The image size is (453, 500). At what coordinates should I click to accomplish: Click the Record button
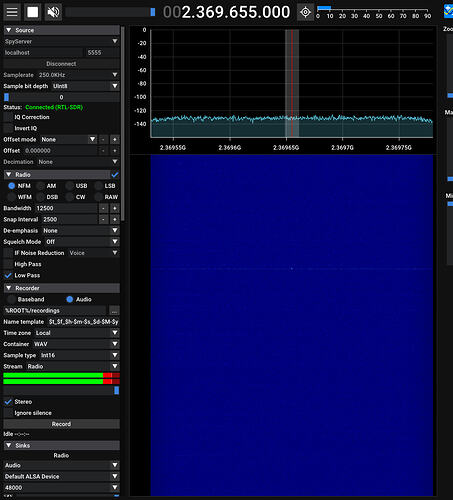point(61,424)
